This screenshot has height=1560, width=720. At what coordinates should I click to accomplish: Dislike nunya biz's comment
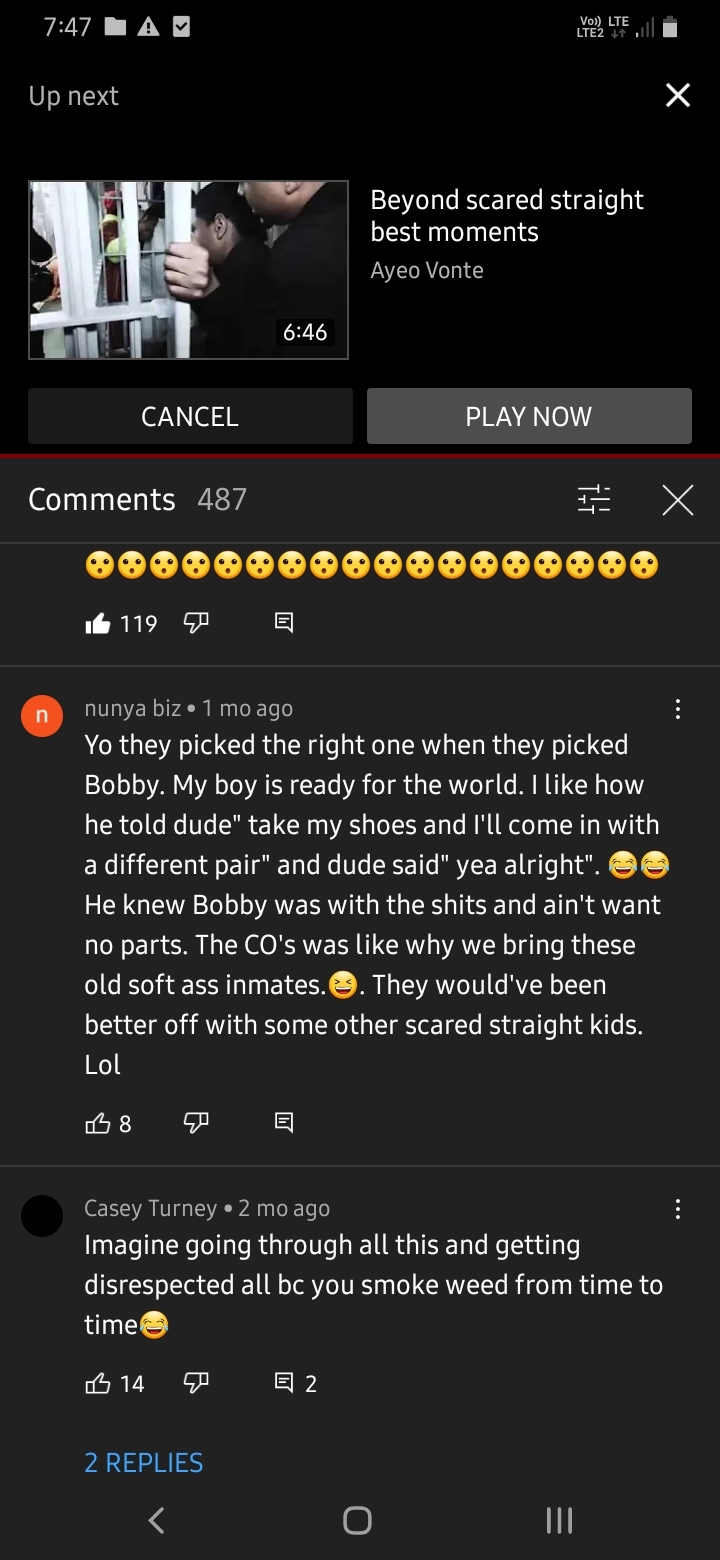196,1123
